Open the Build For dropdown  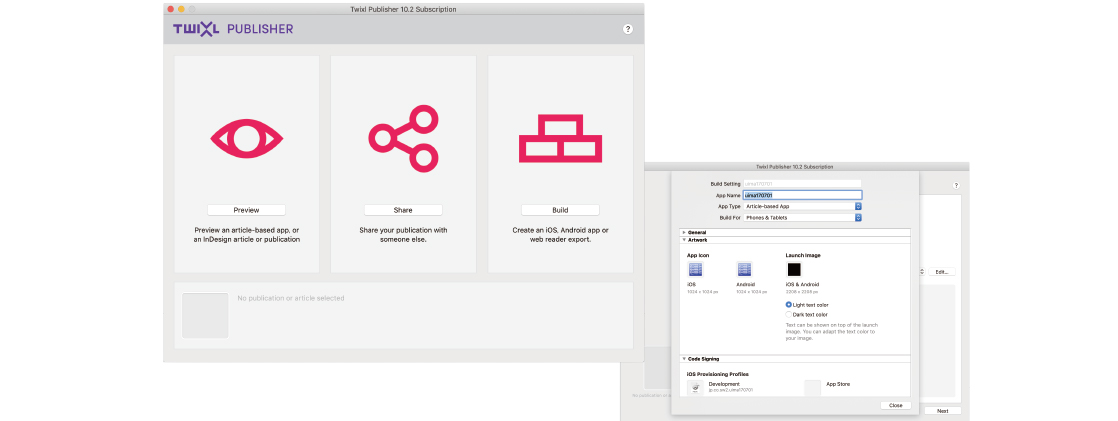803,218
